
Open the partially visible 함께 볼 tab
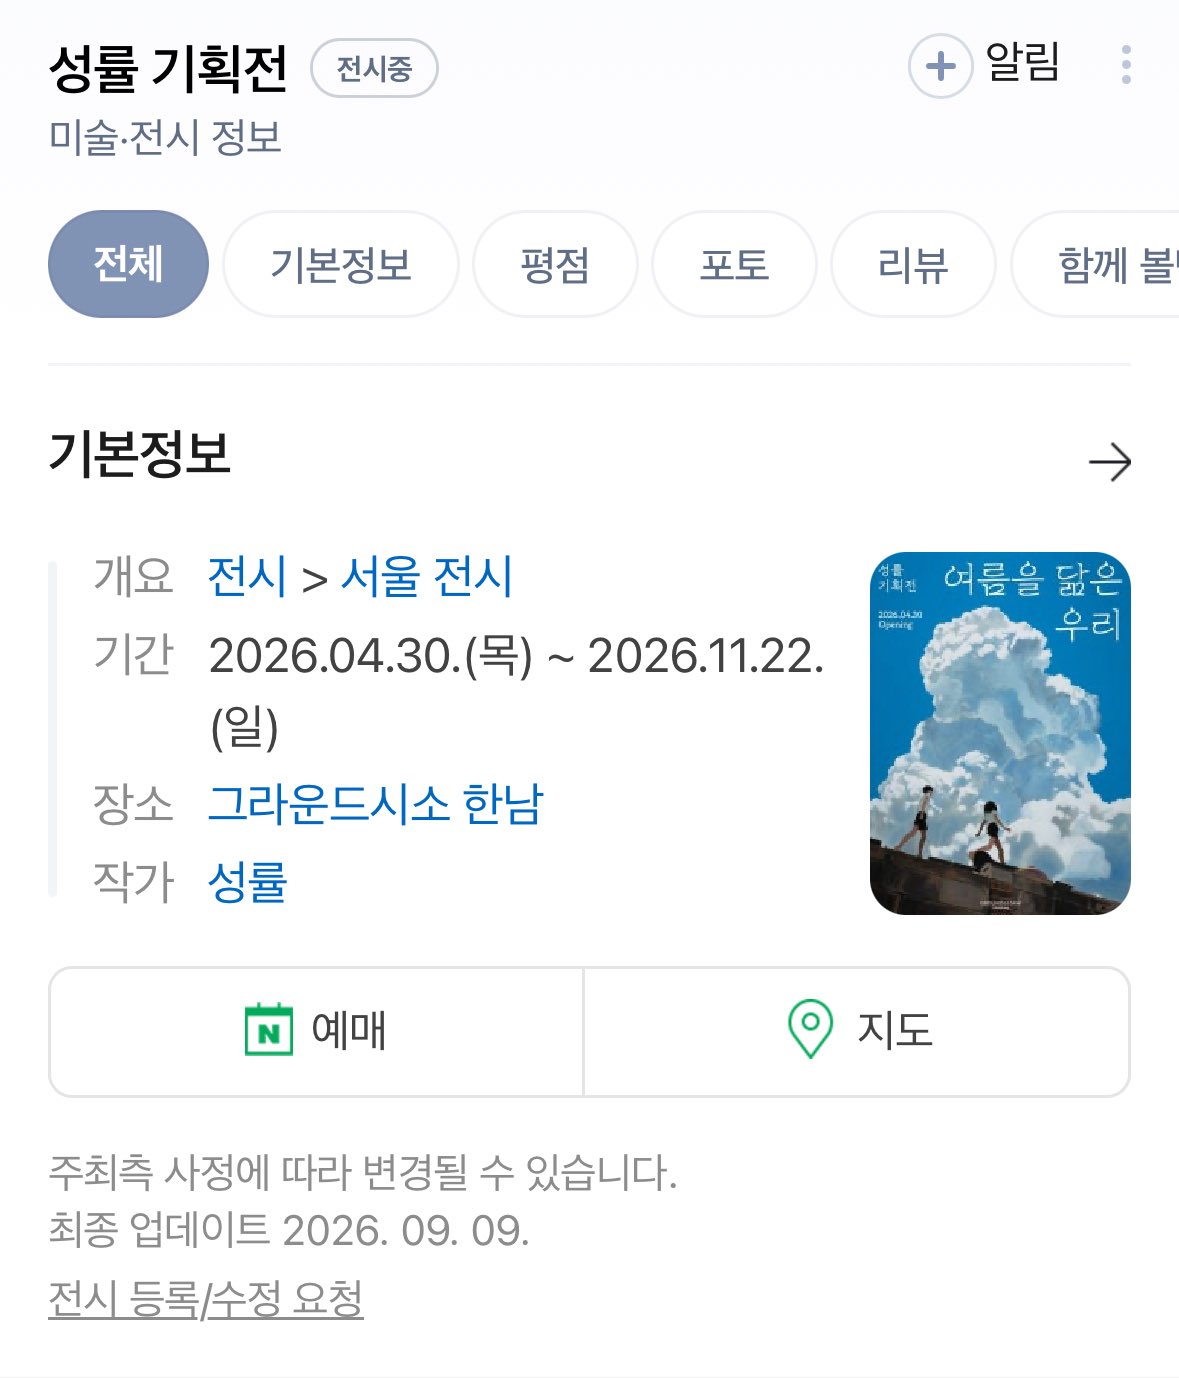point(1096,264)
